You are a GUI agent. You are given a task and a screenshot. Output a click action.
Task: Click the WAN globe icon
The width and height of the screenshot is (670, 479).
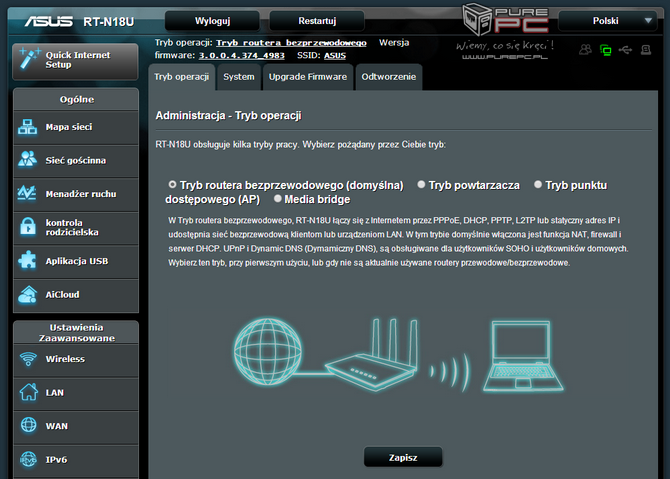tap(29, 425)
